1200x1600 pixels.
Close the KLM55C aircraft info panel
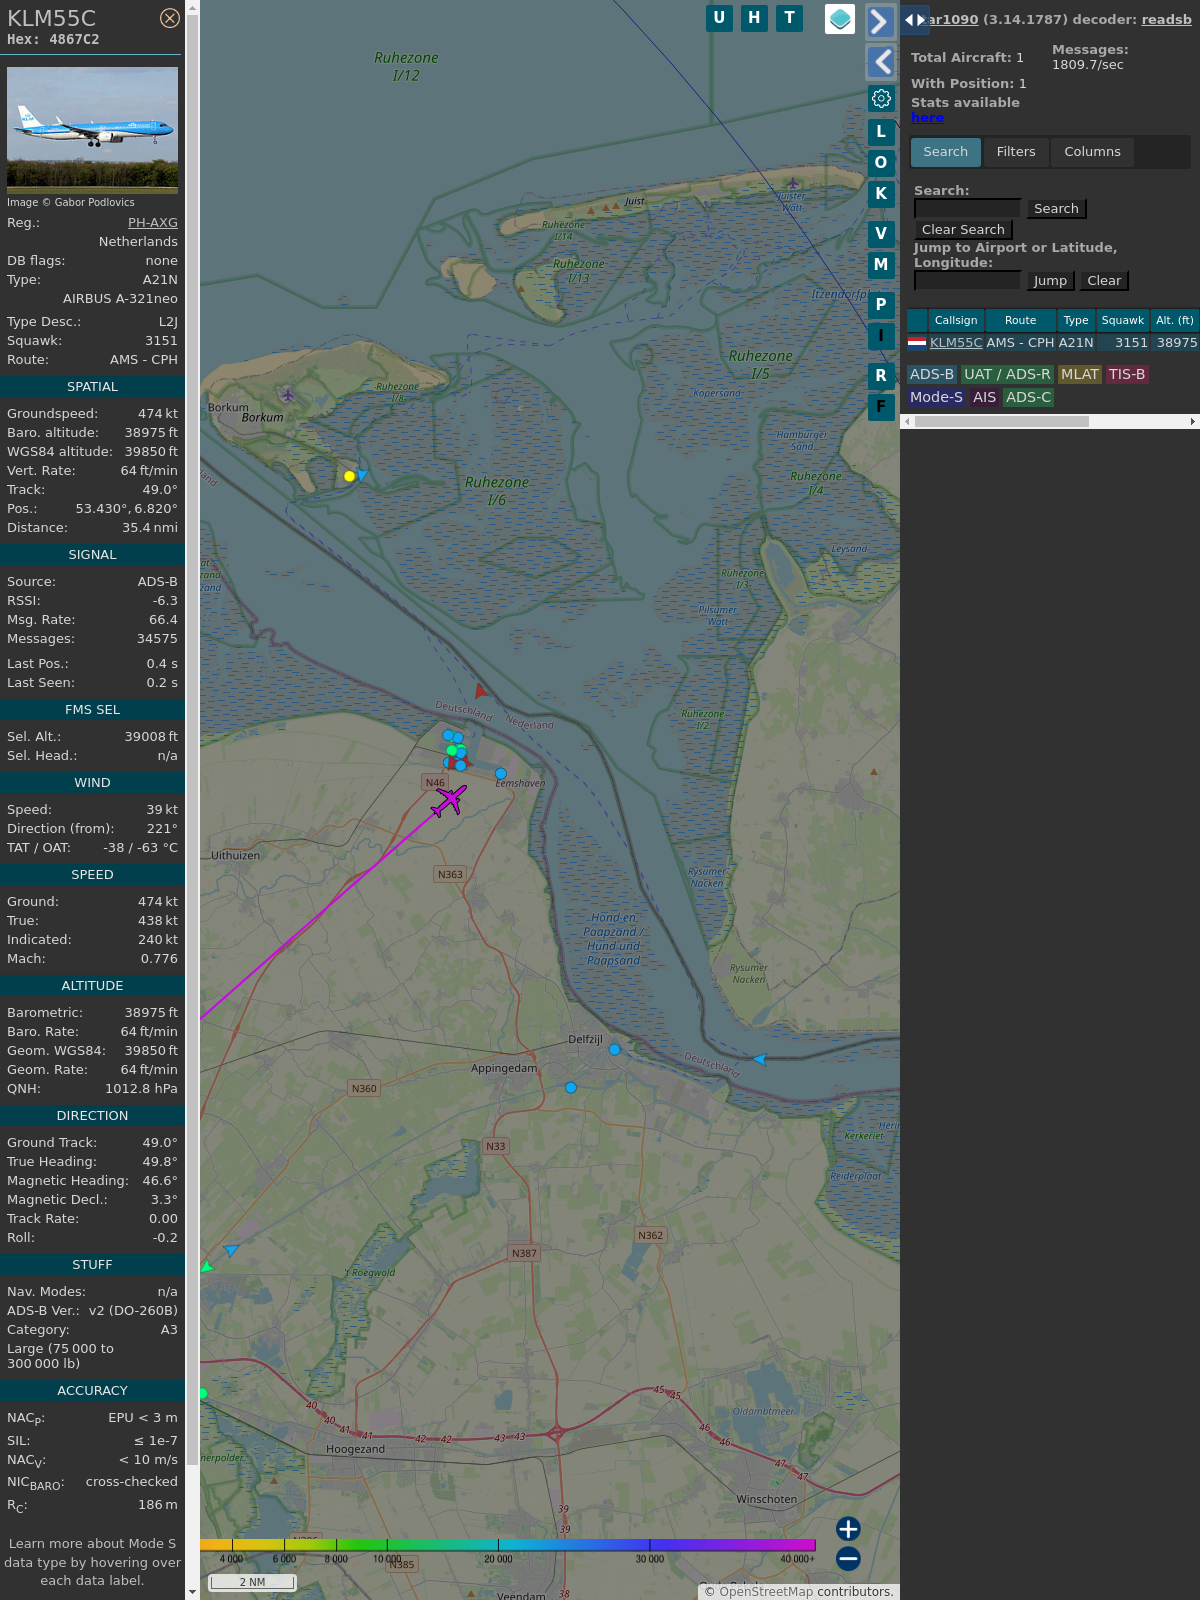[170, 18]
